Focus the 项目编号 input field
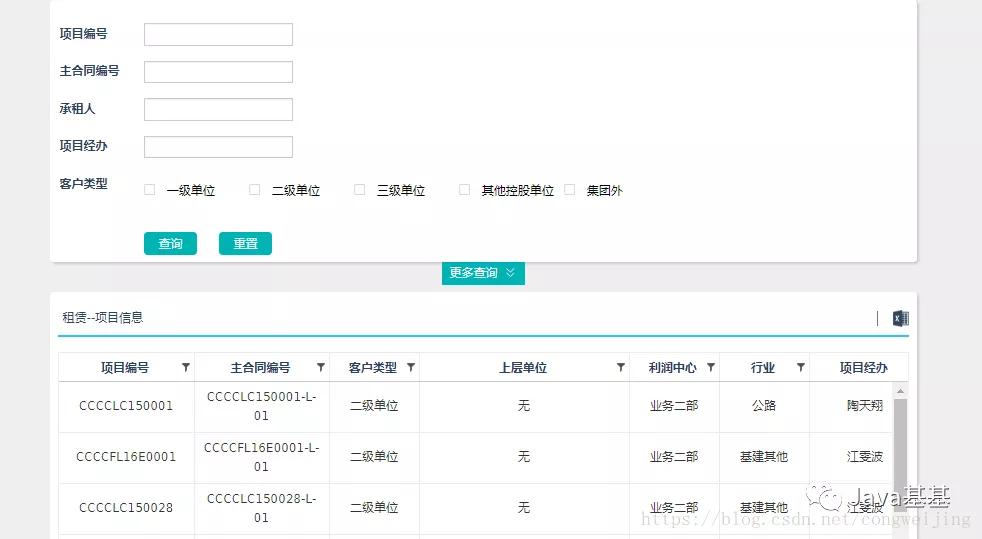Image resolution: width=982 pixels, height=539 pixels. [219, 34]
